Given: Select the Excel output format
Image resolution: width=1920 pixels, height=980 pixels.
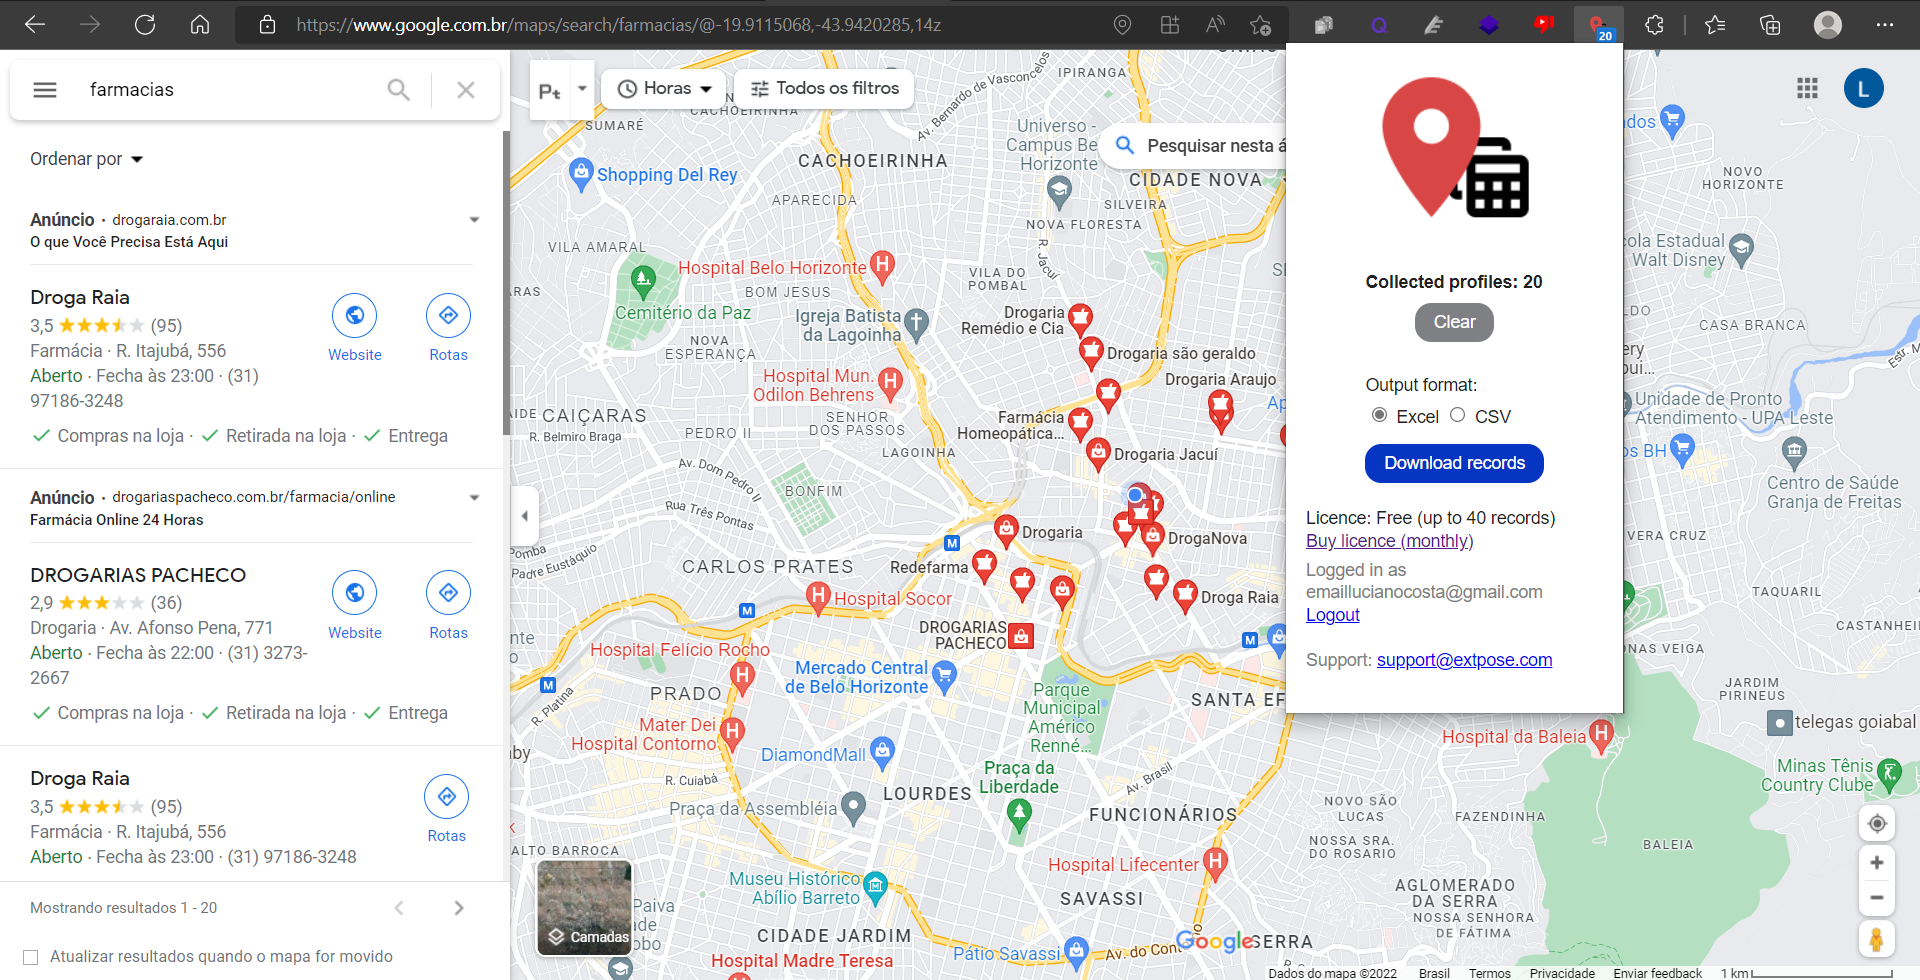Looking at the screenshot, I should click(1379, 415).
